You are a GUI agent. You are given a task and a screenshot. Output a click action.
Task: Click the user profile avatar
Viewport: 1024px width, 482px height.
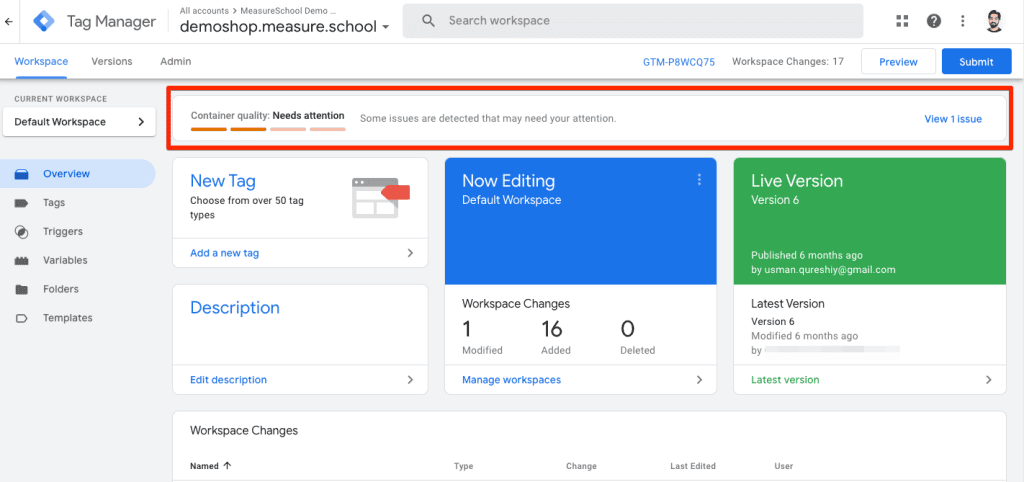click(995, 21)
